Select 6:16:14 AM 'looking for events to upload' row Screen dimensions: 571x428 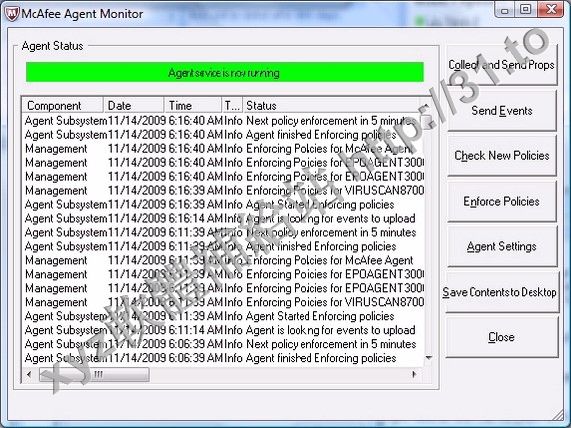[x=224, y=218]
